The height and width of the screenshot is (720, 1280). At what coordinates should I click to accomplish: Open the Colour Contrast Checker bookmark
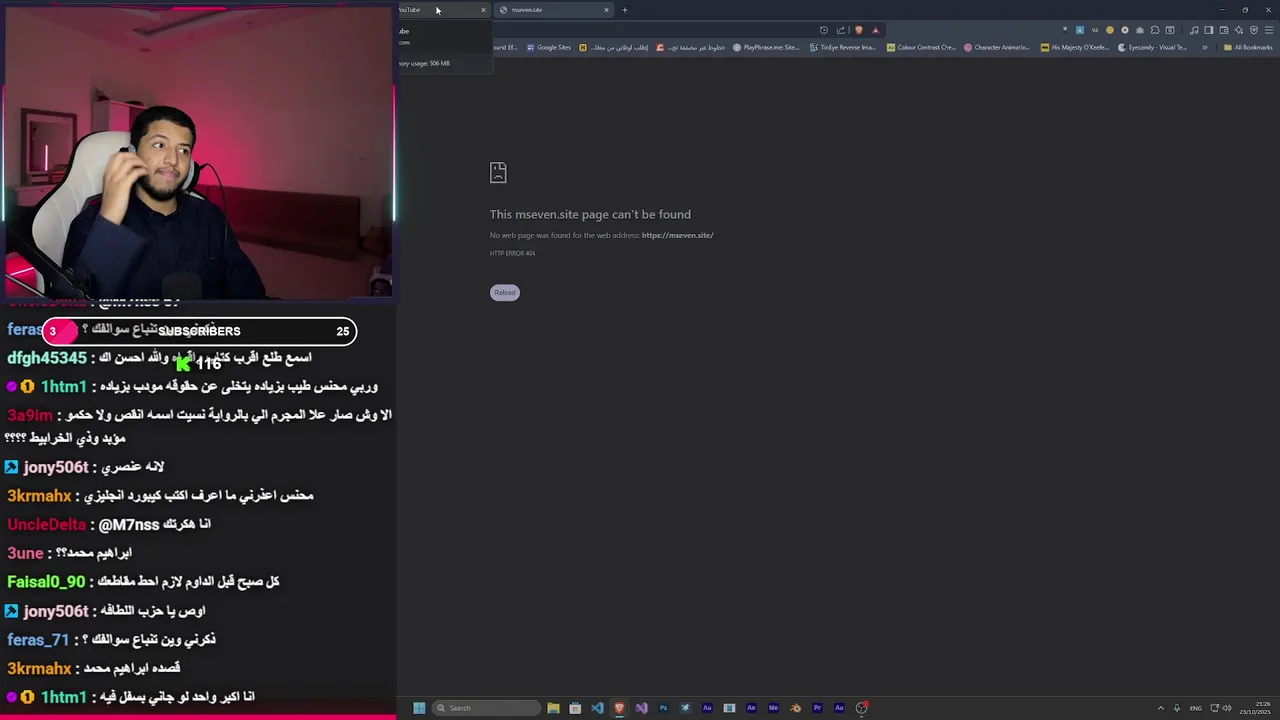pyautogui.click(x=920, y=47)
